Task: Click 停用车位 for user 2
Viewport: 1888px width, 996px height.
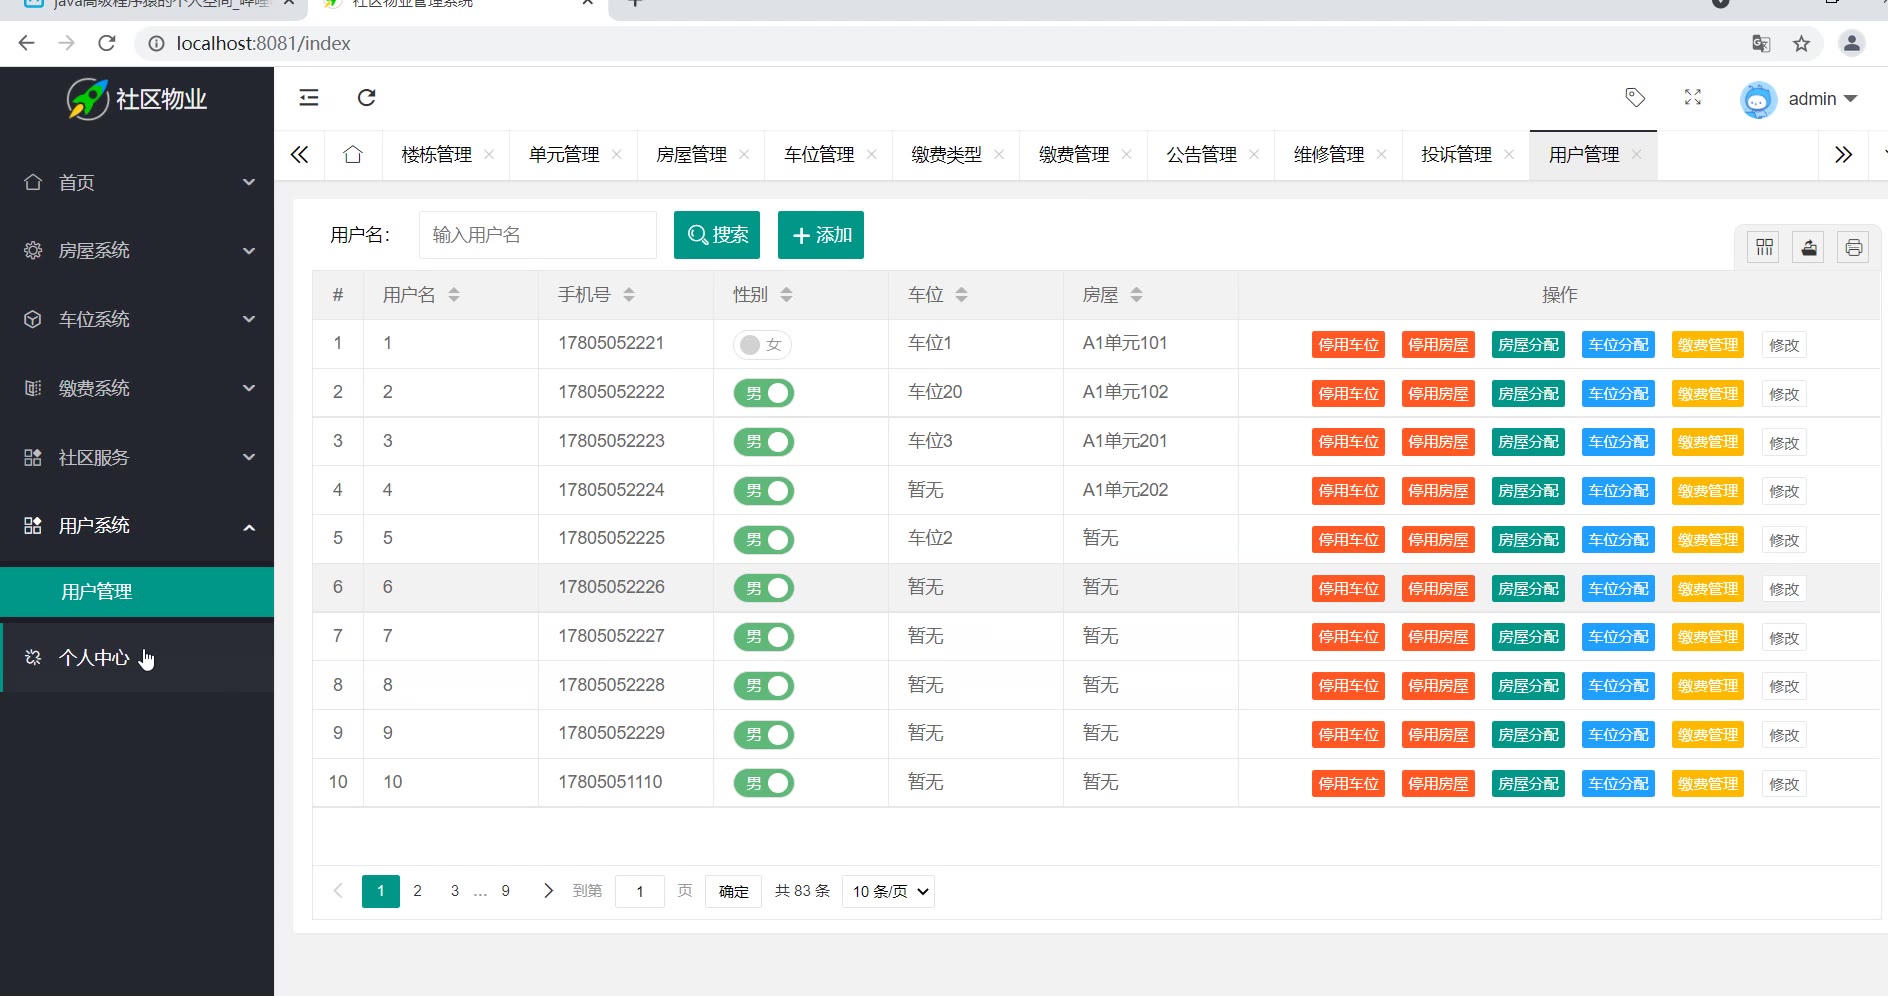Action: pos(1348,394)
